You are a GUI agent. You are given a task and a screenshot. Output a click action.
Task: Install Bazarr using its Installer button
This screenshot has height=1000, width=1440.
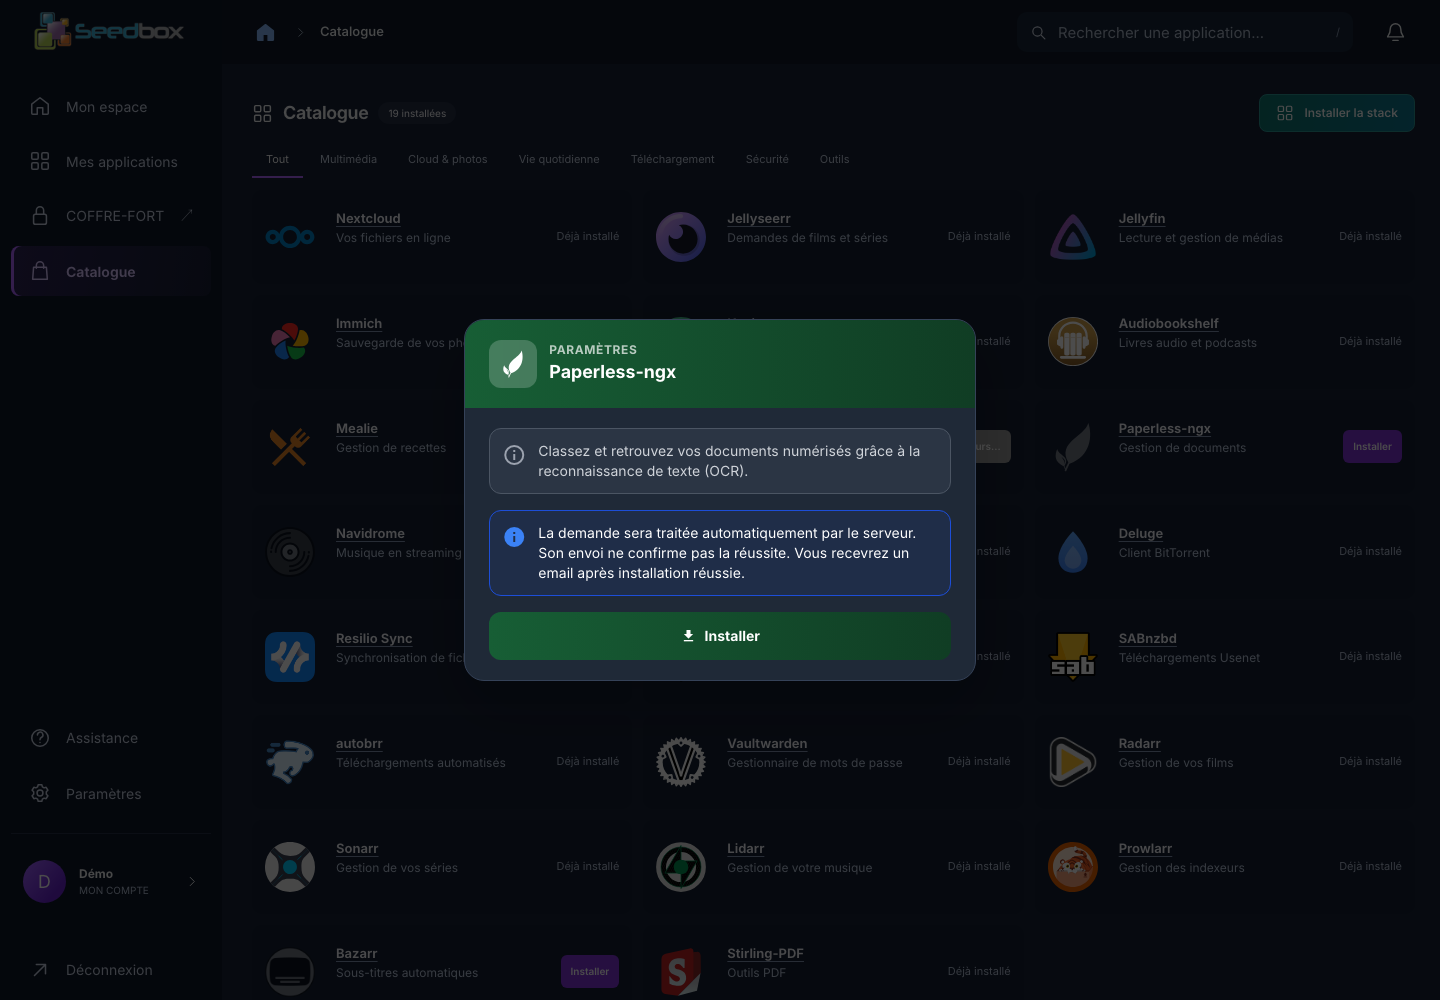pos(590,972)
